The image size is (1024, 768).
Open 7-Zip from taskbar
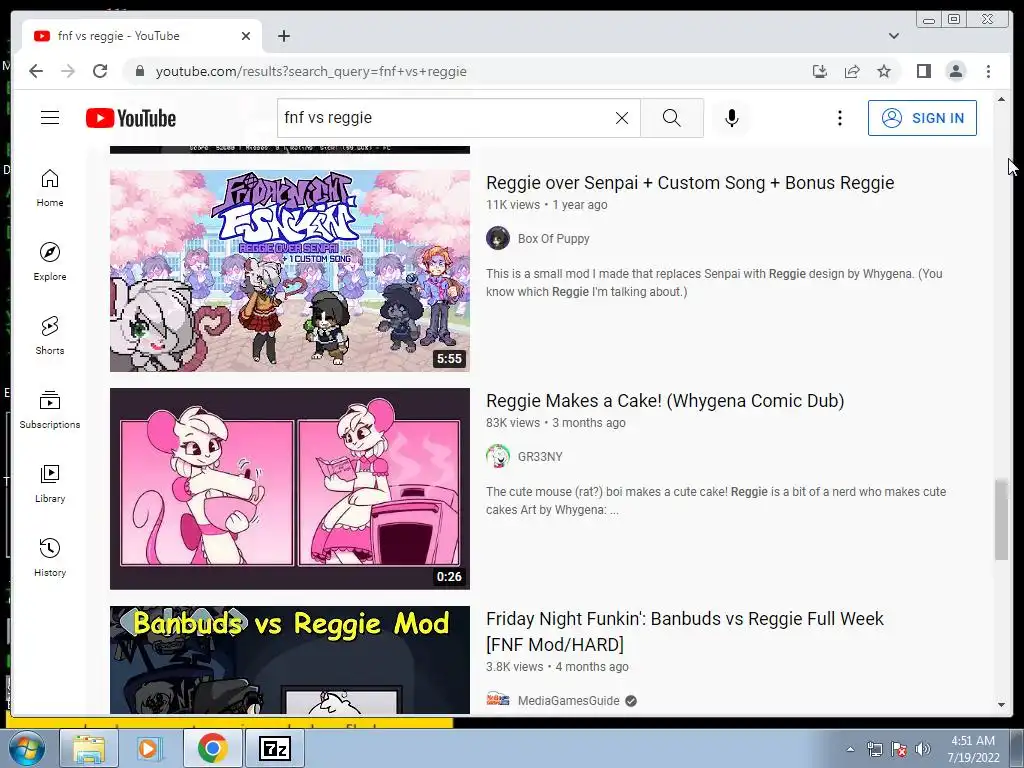coord(274,748)
